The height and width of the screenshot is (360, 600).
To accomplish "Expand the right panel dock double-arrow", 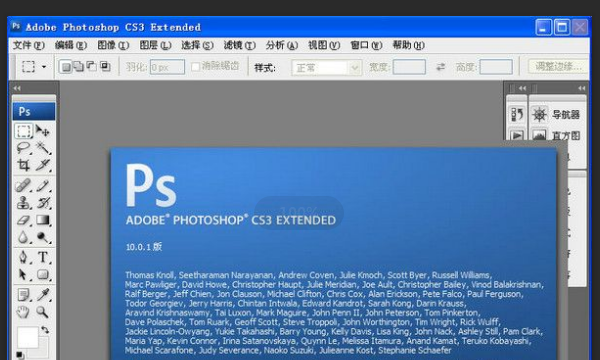I will click(x=582, y=88).
